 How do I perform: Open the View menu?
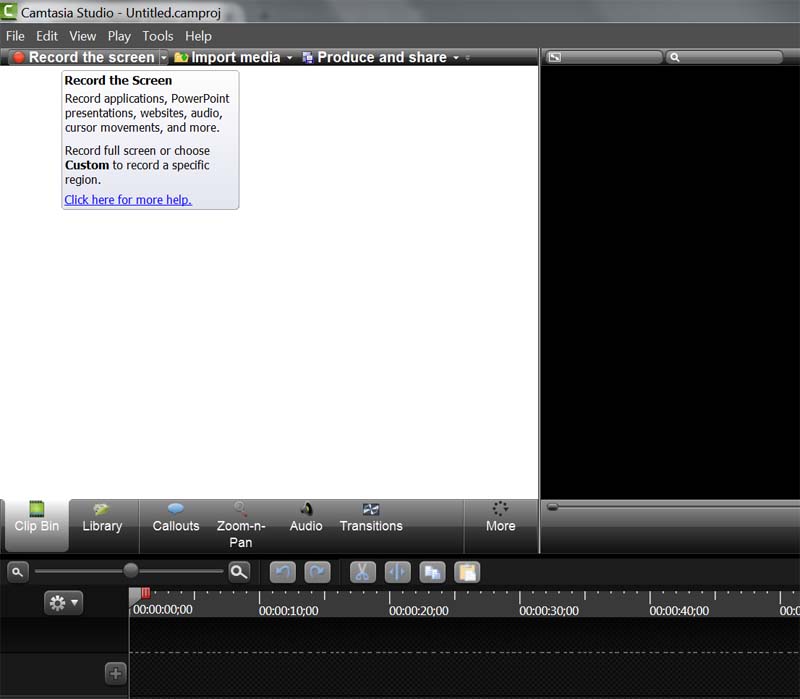[x=82, y=36]
